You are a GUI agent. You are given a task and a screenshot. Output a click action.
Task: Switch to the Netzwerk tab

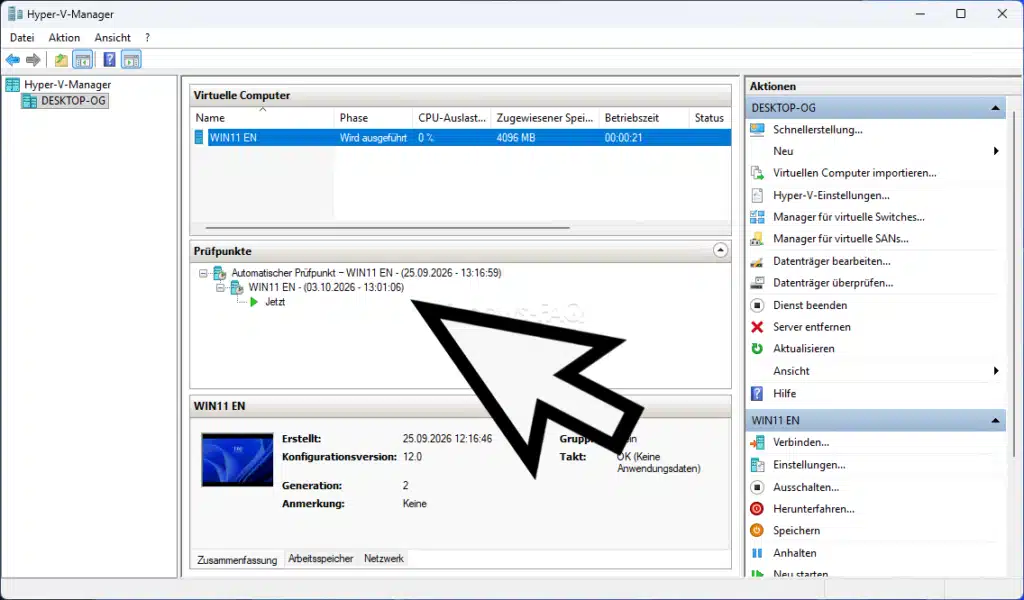pos(384,559)
